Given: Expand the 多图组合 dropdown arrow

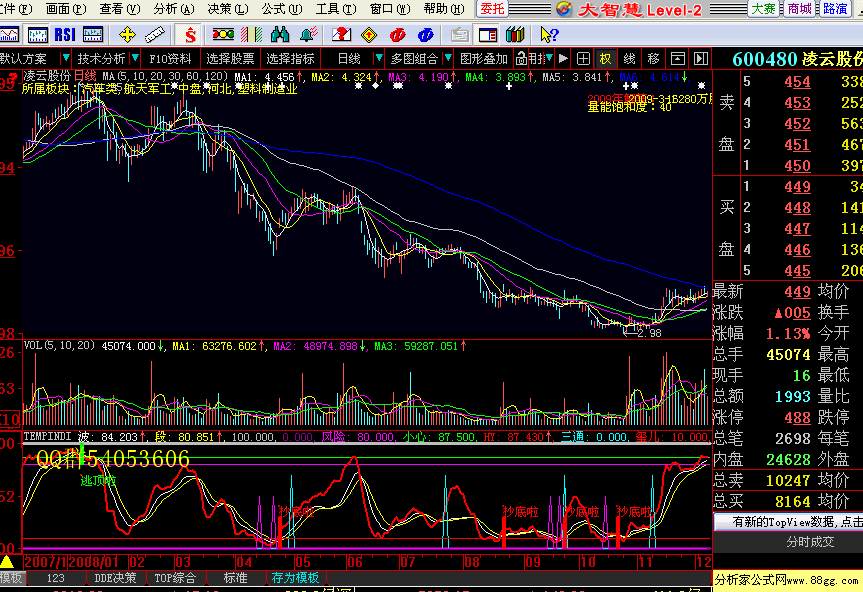Looking at the screenshot, I should pos(448,58).
